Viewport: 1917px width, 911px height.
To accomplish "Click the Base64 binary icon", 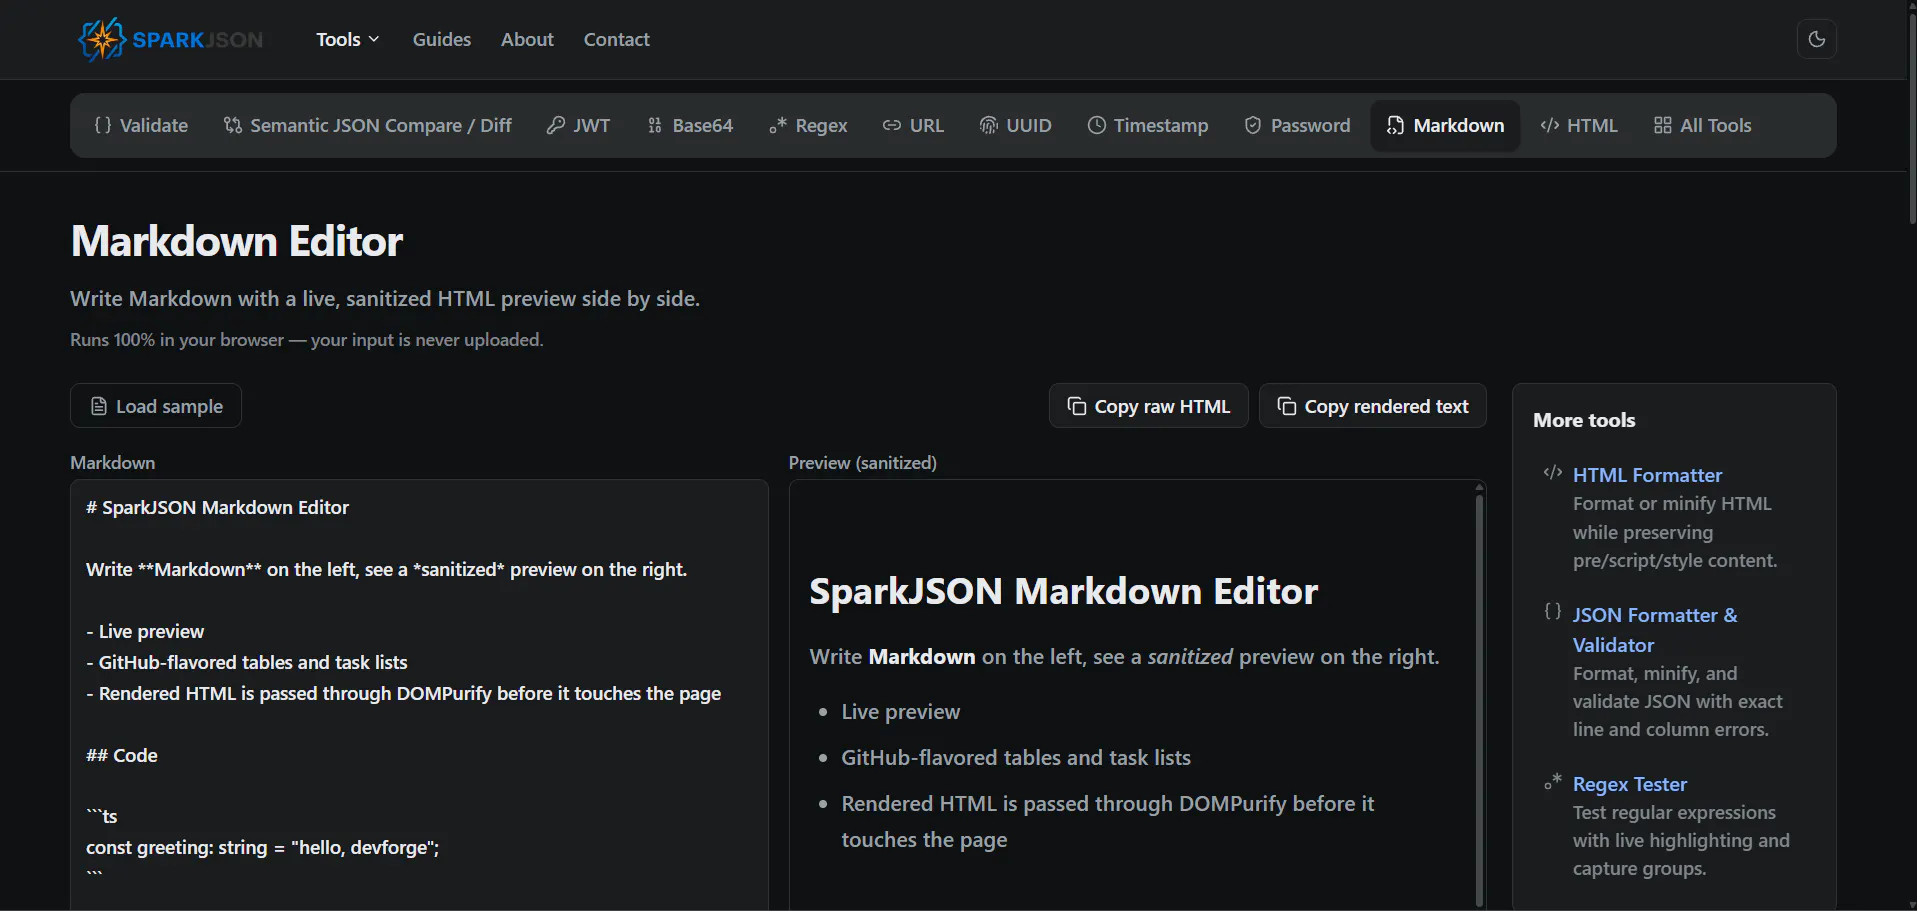I will 654,125.
